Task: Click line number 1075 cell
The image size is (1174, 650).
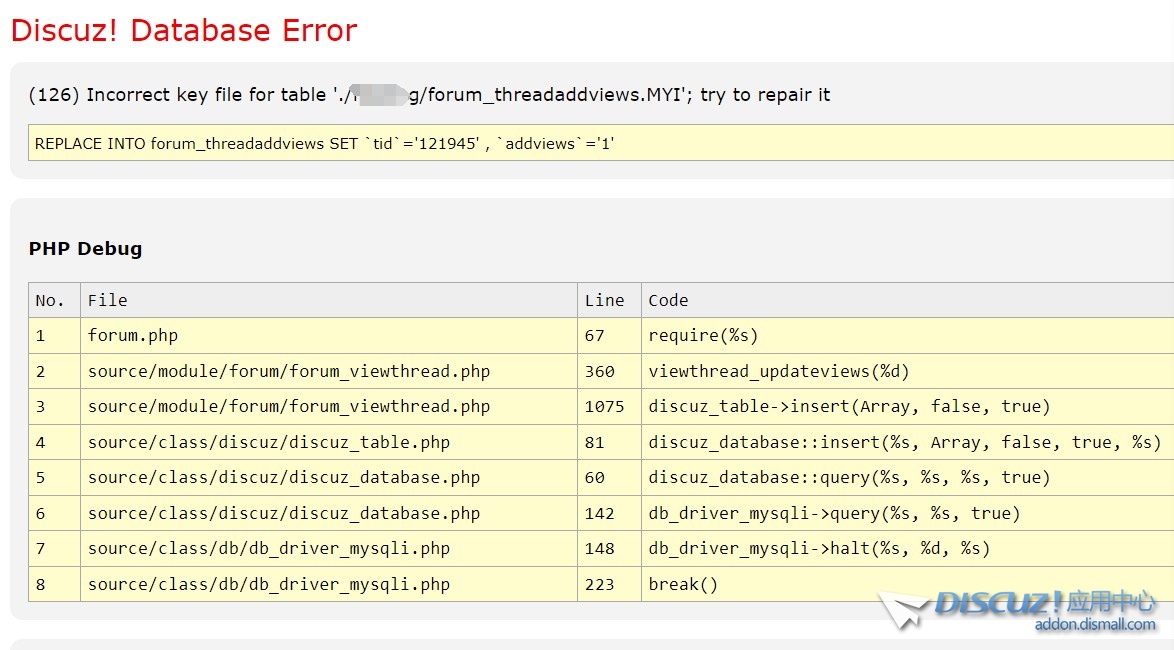Action: [604, 407]
